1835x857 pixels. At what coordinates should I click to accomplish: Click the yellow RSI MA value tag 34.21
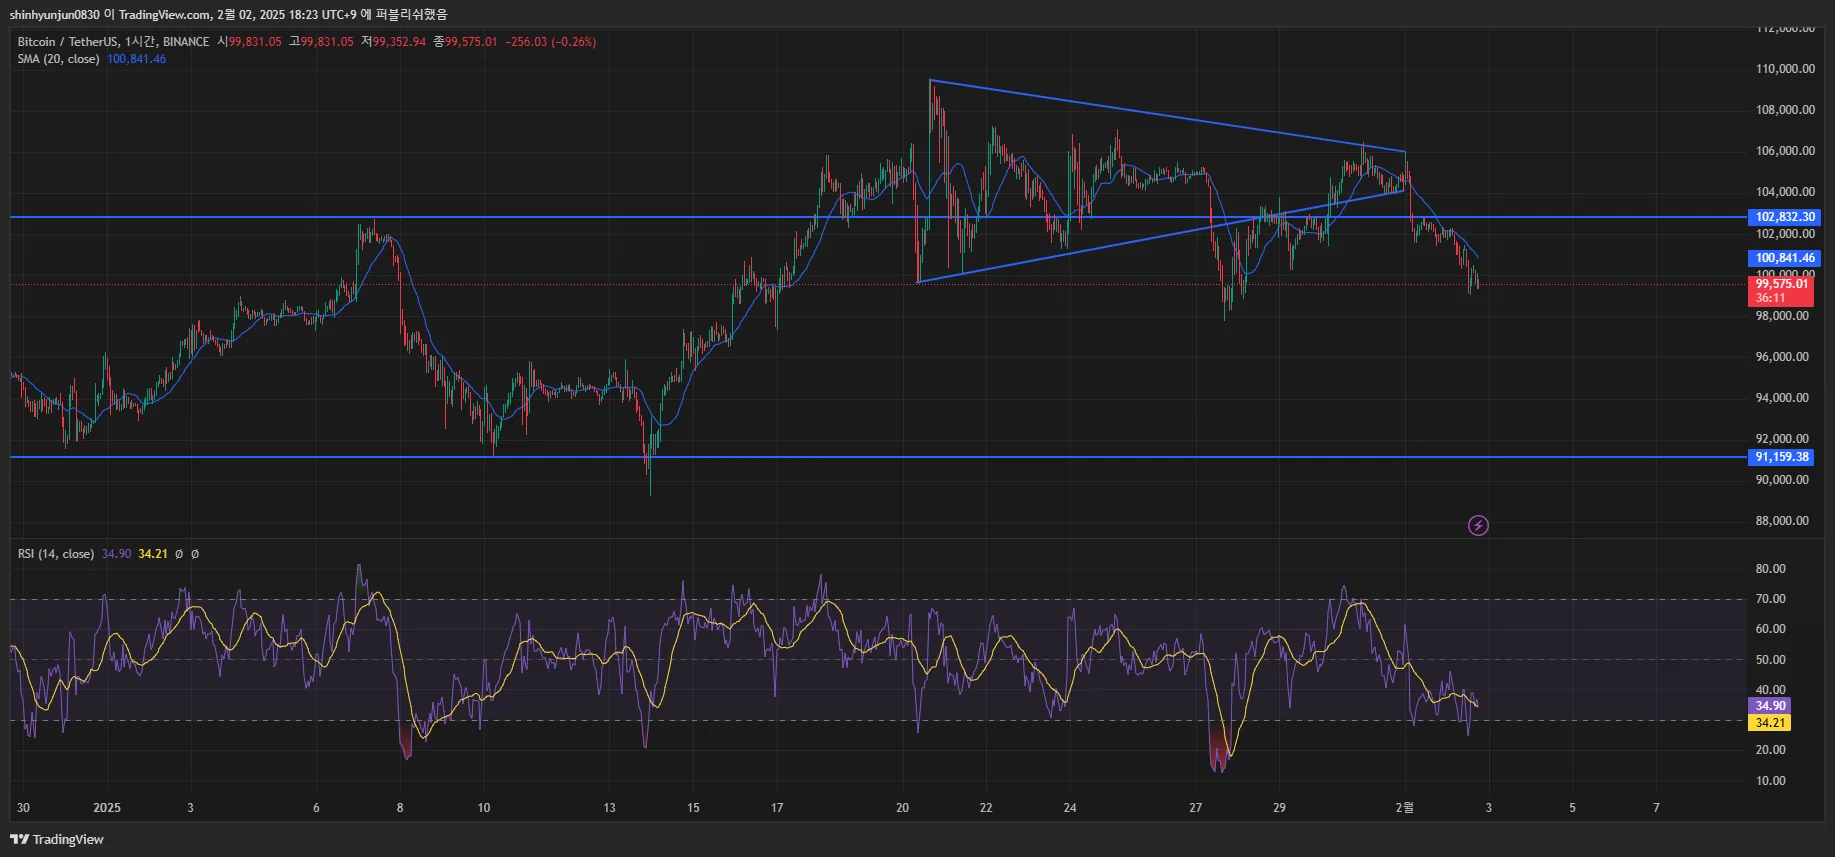[x=1769, y=723]
